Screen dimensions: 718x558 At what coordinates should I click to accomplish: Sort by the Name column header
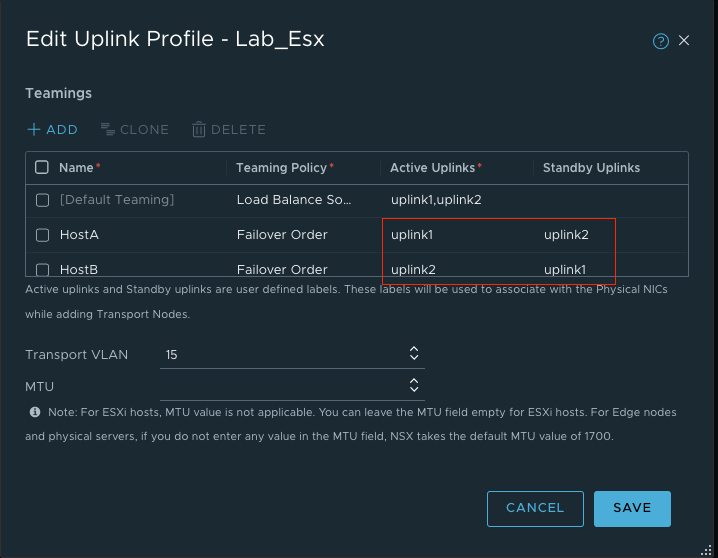(79, 167)
